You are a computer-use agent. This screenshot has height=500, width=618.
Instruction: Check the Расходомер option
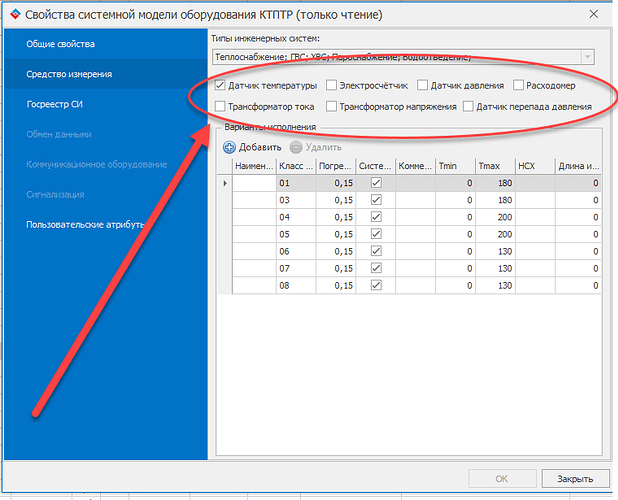point(518,86)
